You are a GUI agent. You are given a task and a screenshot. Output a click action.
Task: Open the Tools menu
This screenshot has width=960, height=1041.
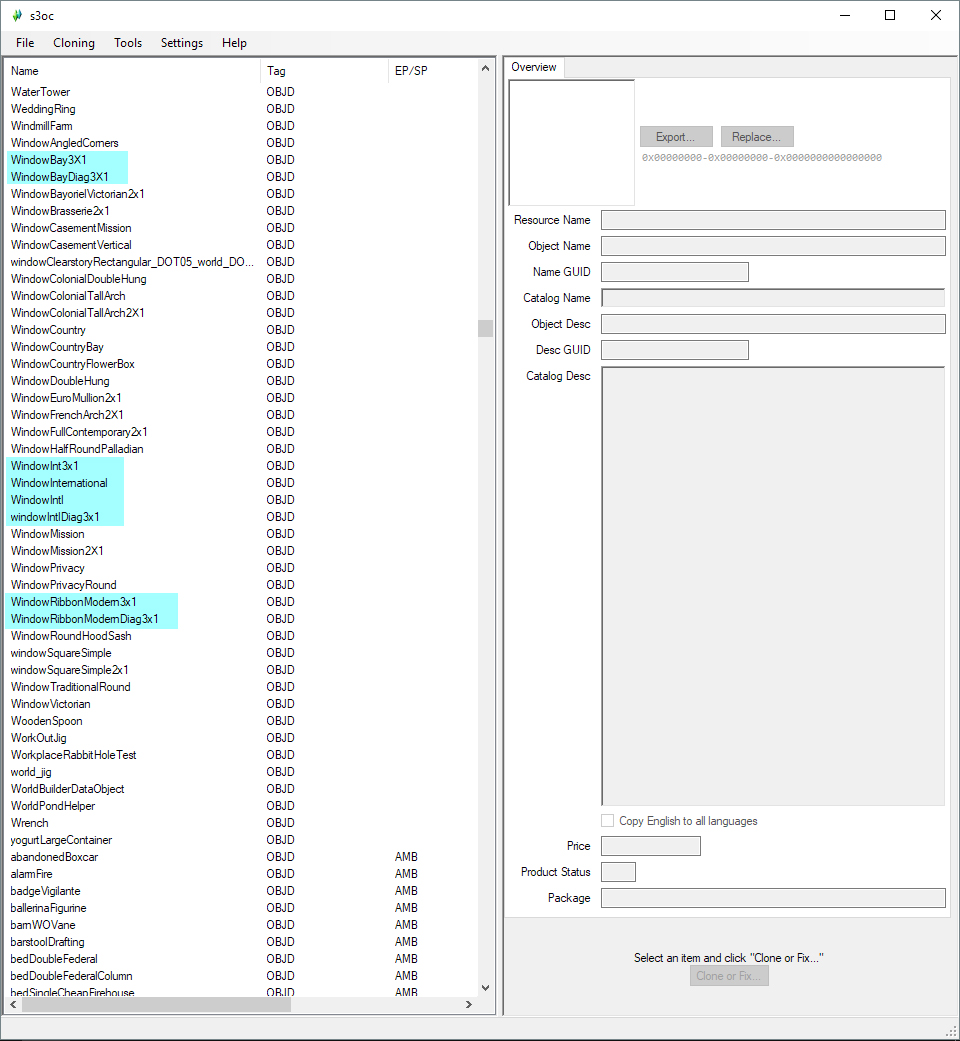tap(127, 42)
